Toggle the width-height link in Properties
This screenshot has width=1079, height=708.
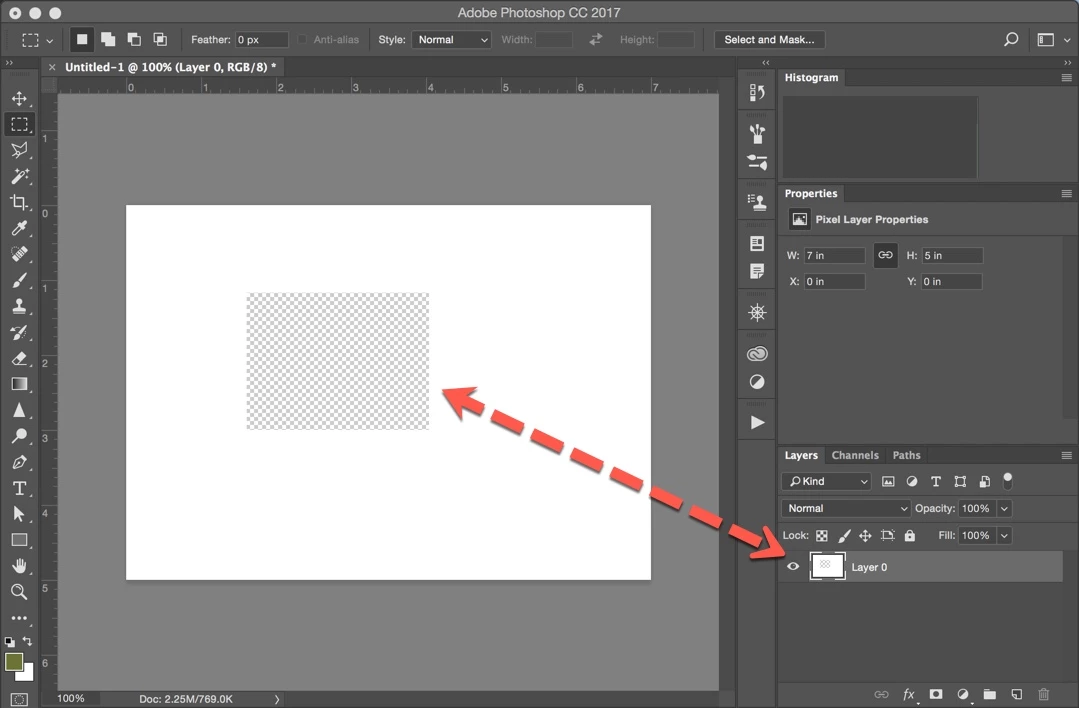(885, 255)
